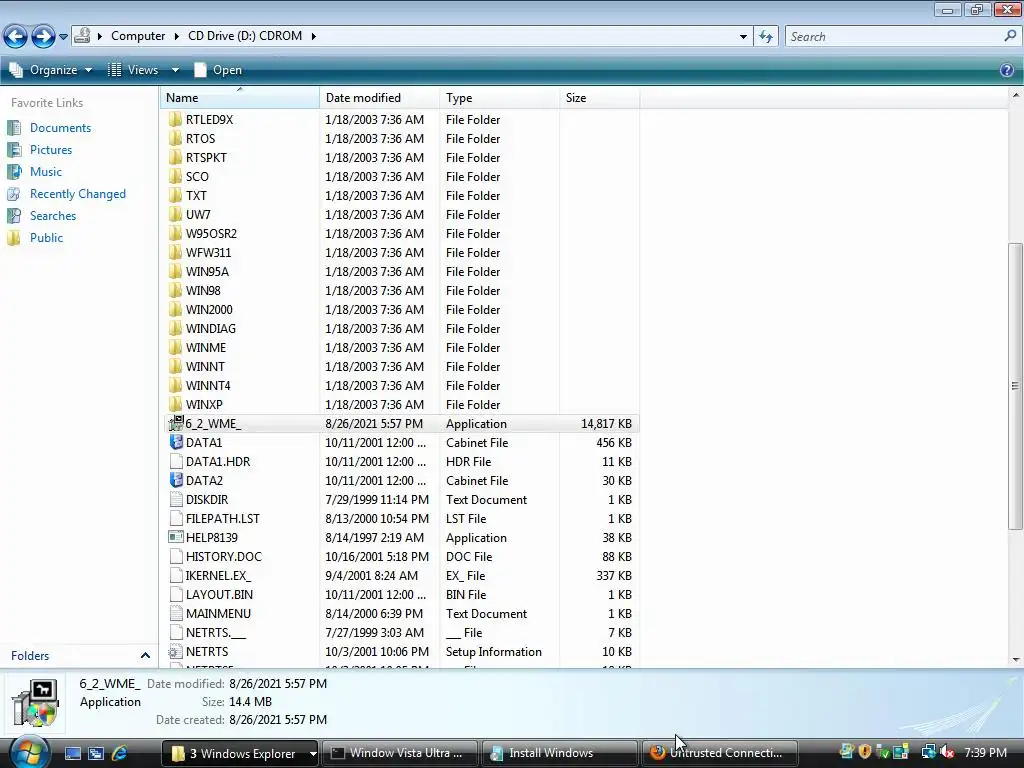The height and width of the screenshot is (768, 1024).
Task: Open the 3 Windows Explorer taskbar group
Action: (240, 753)
